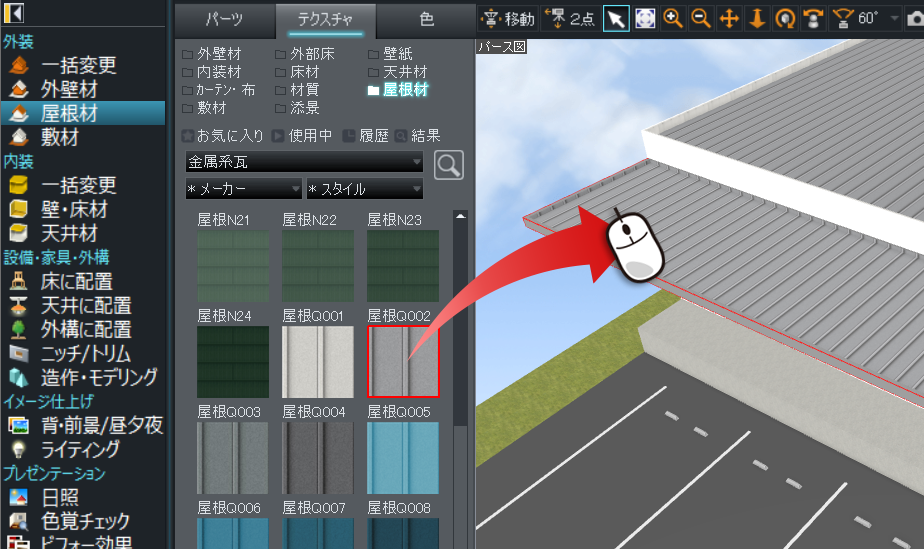Select the 外部床 texture folder

point(305,54)
